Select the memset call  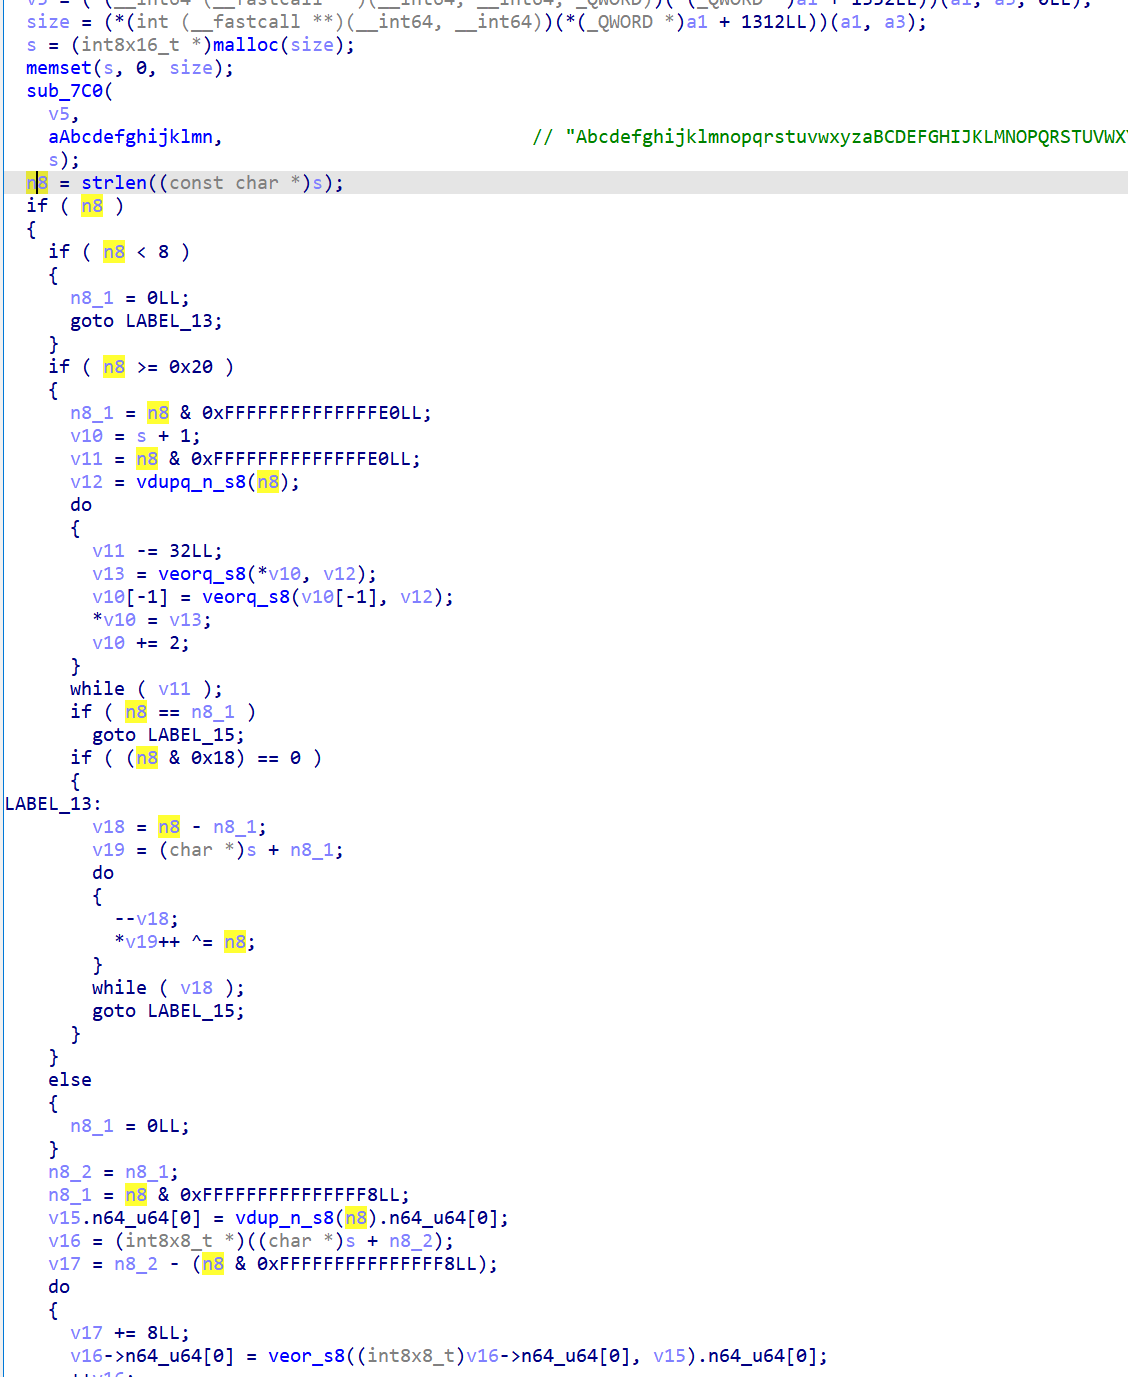pyautogui.click(x=58, y=67)
